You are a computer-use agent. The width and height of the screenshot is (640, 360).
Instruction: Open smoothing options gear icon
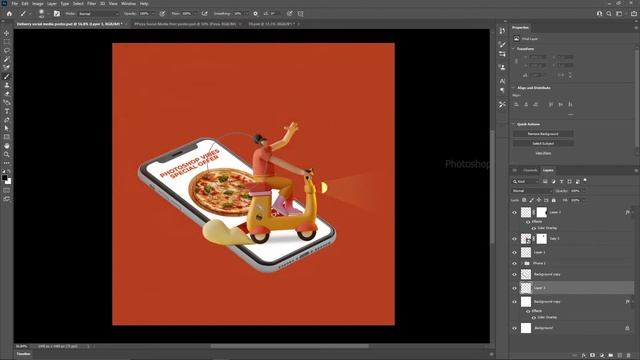[x=256, y=13]
